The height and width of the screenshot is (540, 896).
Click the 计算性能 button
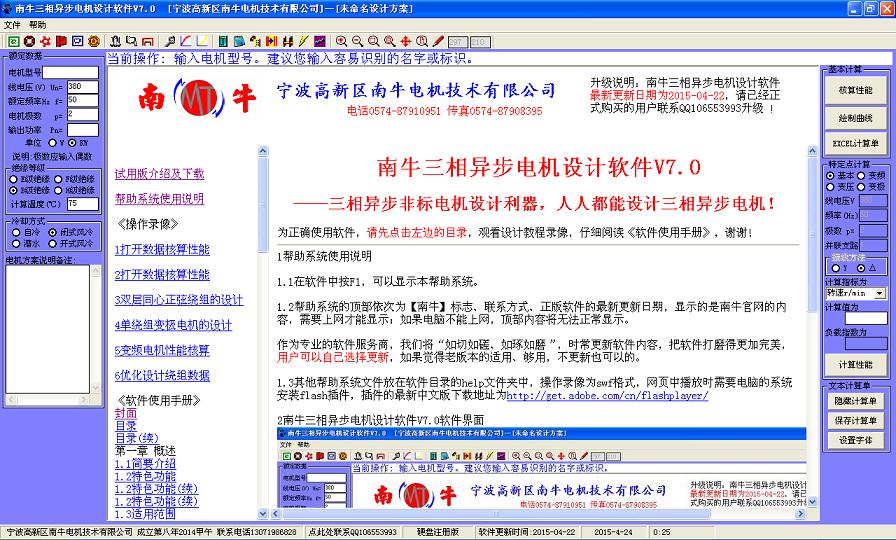855,365
